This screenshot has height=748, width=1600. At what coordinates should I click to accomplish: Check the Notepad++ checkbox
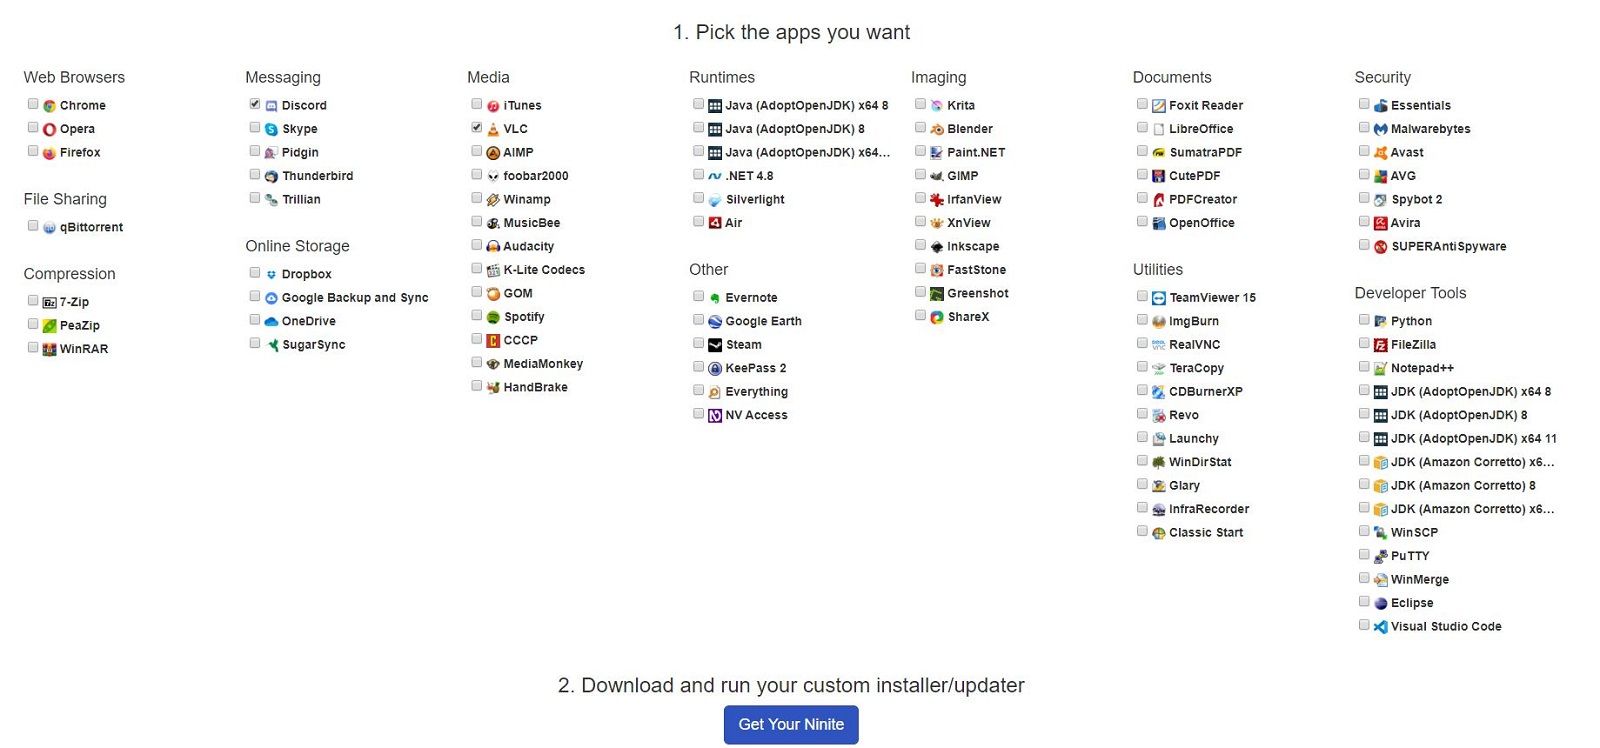pos(1364,367)
